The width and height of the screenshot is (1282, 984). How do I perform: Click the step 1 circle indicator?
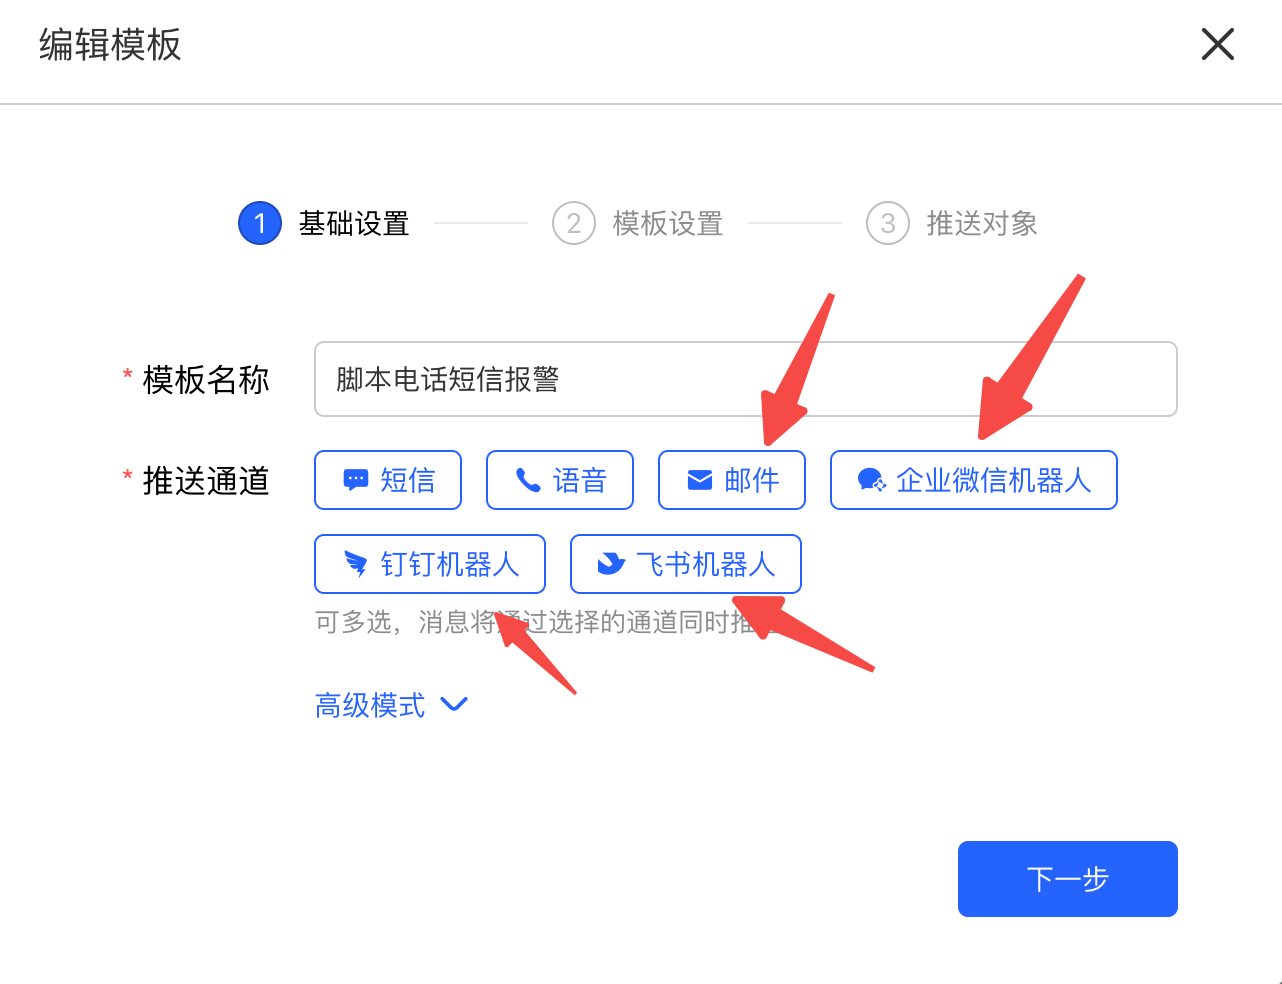[260, 223]
